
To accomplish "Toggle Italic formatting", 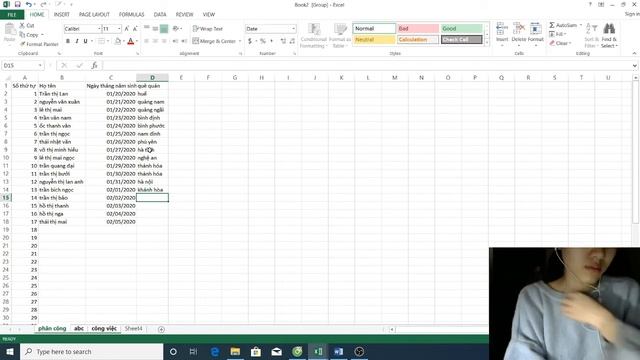I will 76,41.
